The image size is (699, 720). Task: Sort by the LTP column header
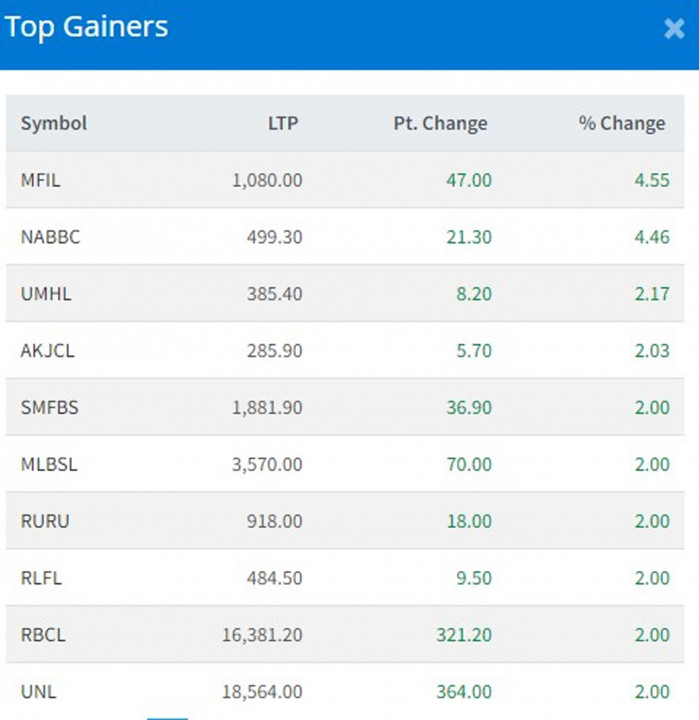[x=283, y=123]
